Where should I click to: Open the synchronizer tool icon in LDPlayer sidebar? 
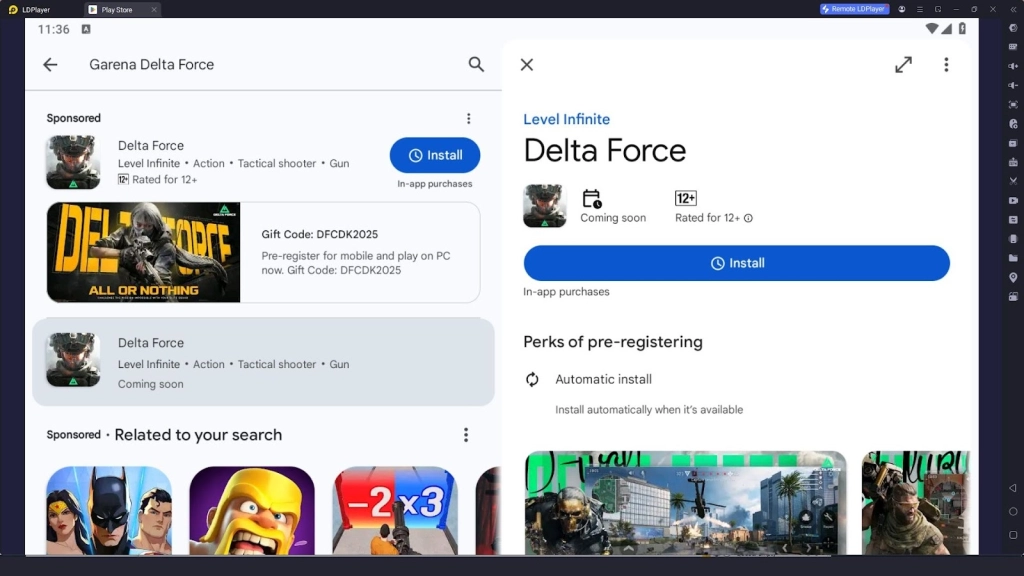[1013, 219]
